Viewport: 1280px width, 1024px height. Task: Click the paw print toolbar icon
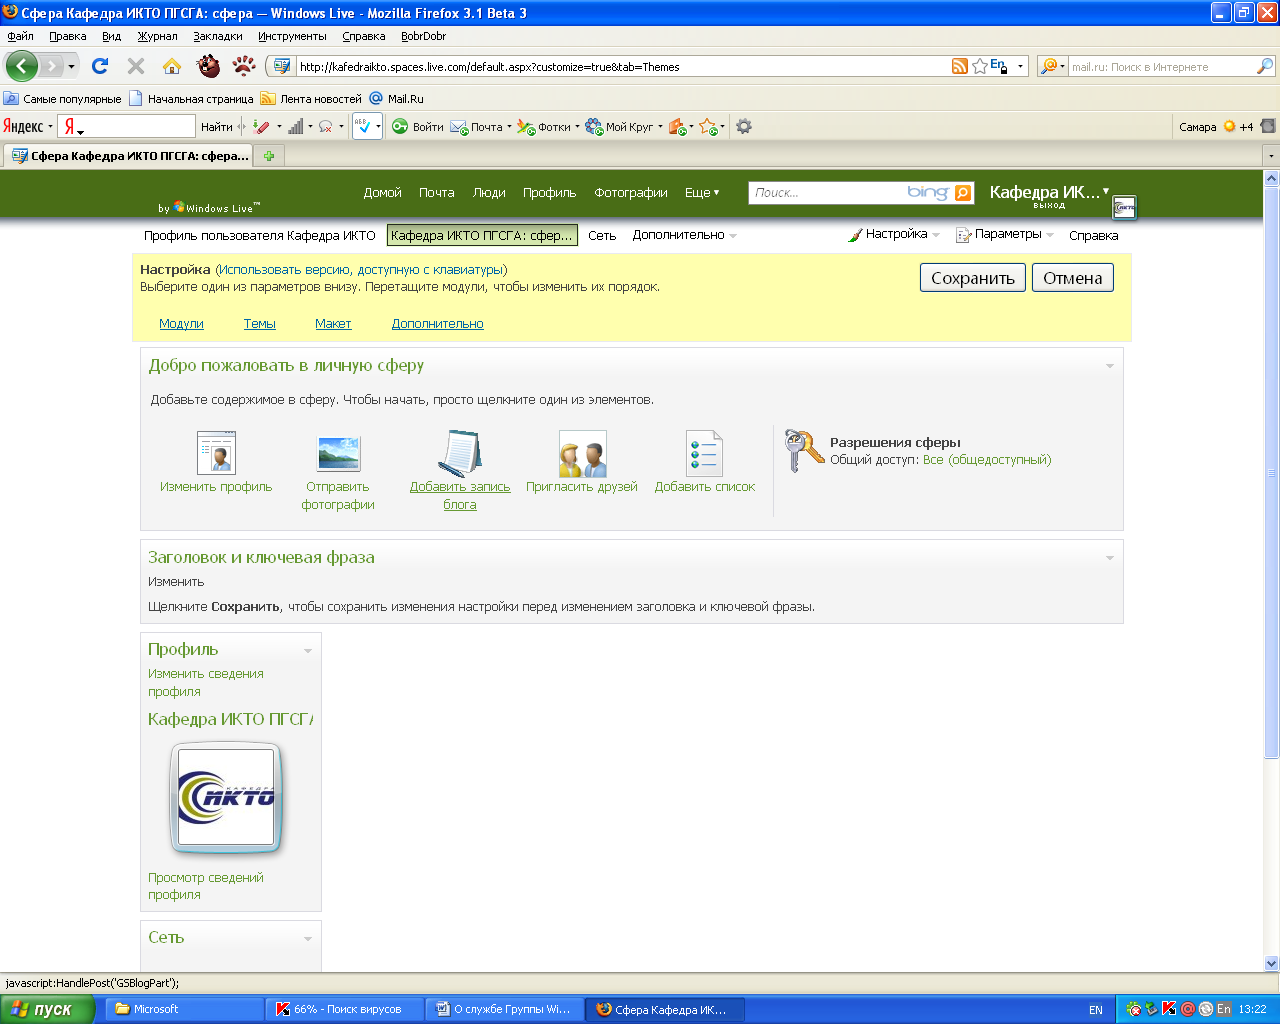tap(244, 66)
